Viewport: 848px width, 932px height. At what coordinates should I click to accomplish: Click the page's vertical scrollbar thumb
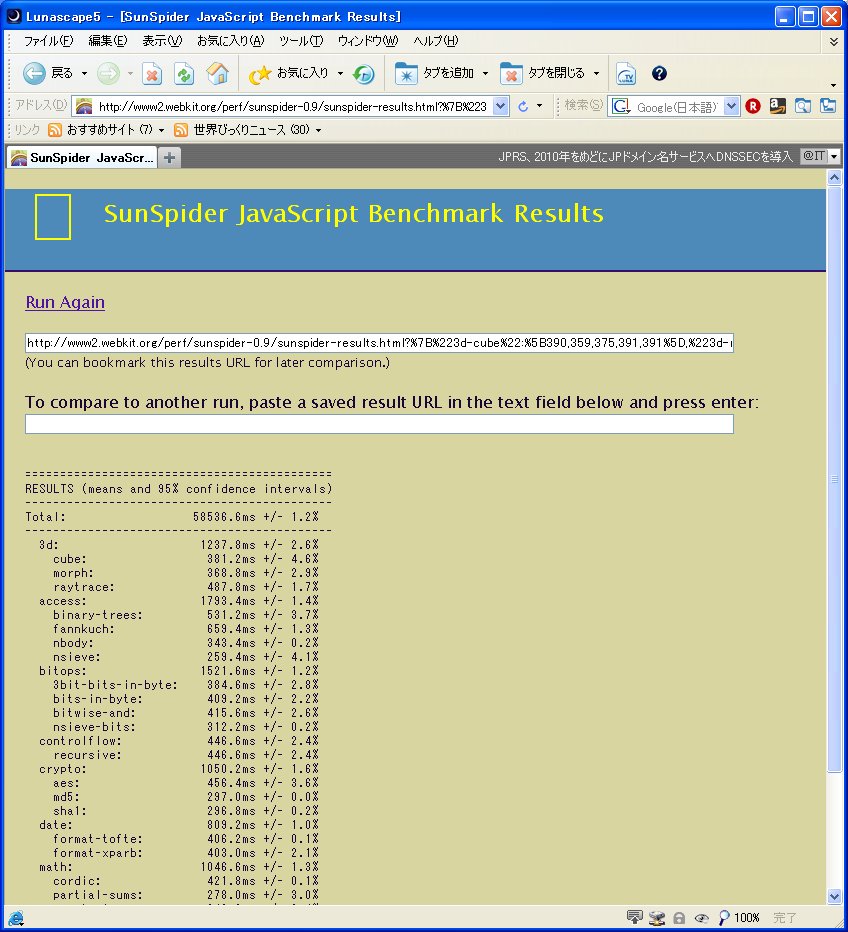pyautogui.click(x=834, y=480)
